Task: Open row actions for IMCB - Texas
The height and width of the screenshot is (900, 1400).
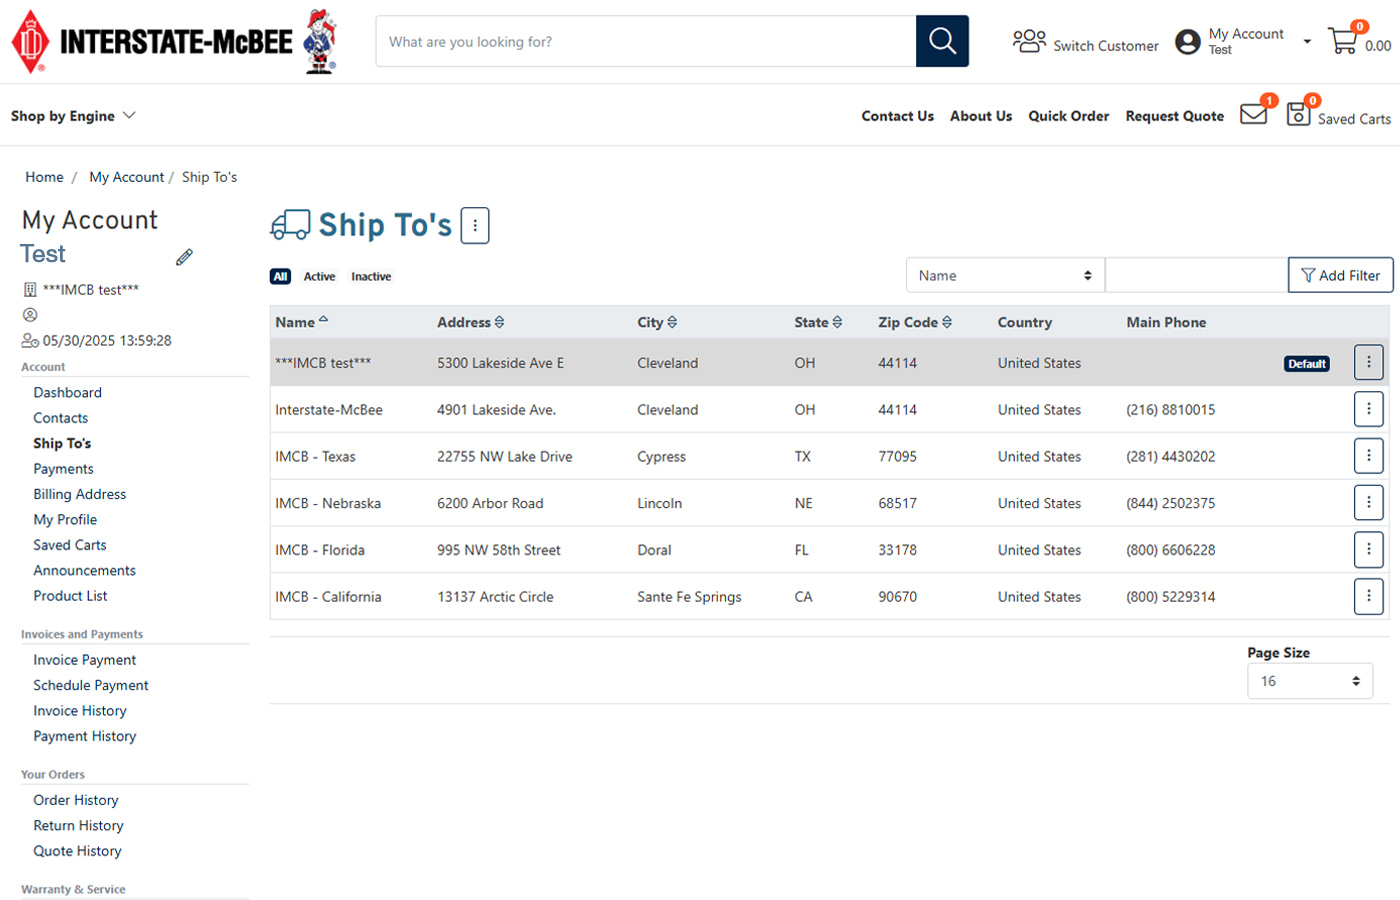Action: click(1368, 456)
